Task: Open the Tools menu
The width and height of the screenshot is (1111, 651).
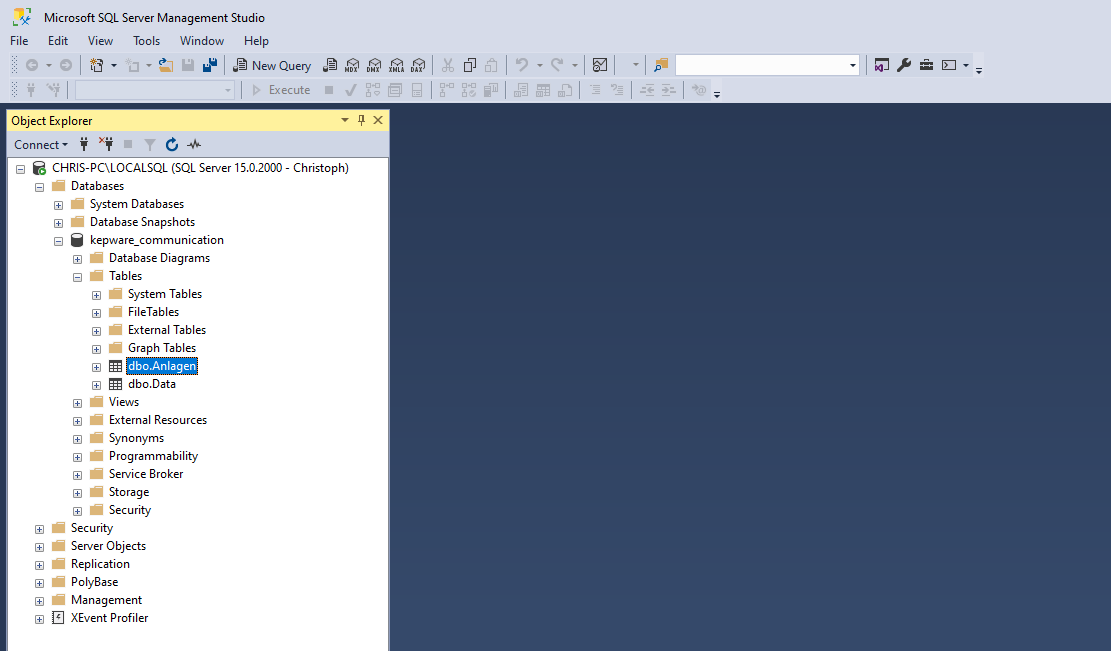Action: [x=147, y=41]
